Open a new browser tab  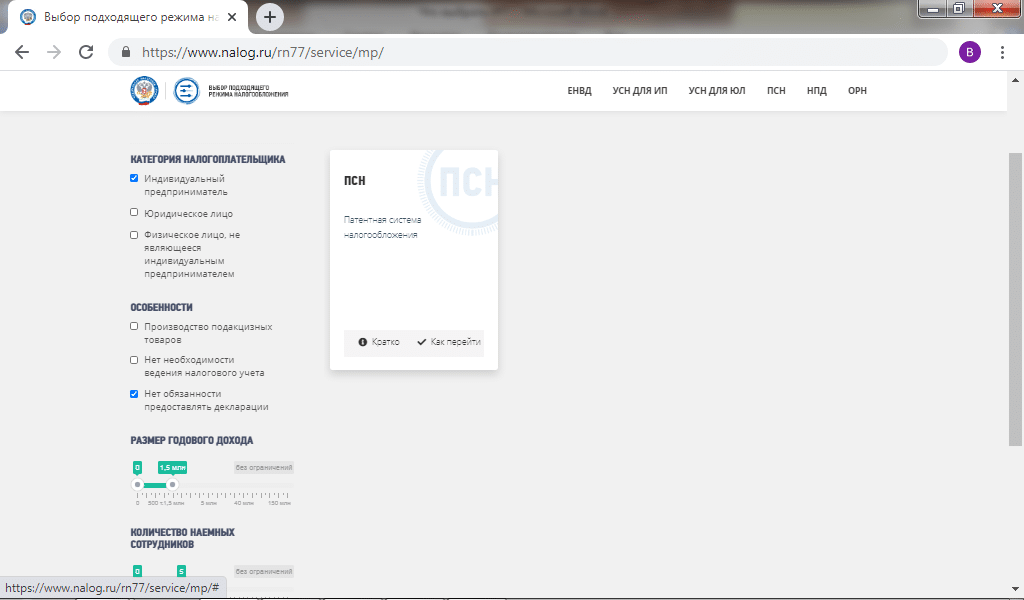(269, 17)
